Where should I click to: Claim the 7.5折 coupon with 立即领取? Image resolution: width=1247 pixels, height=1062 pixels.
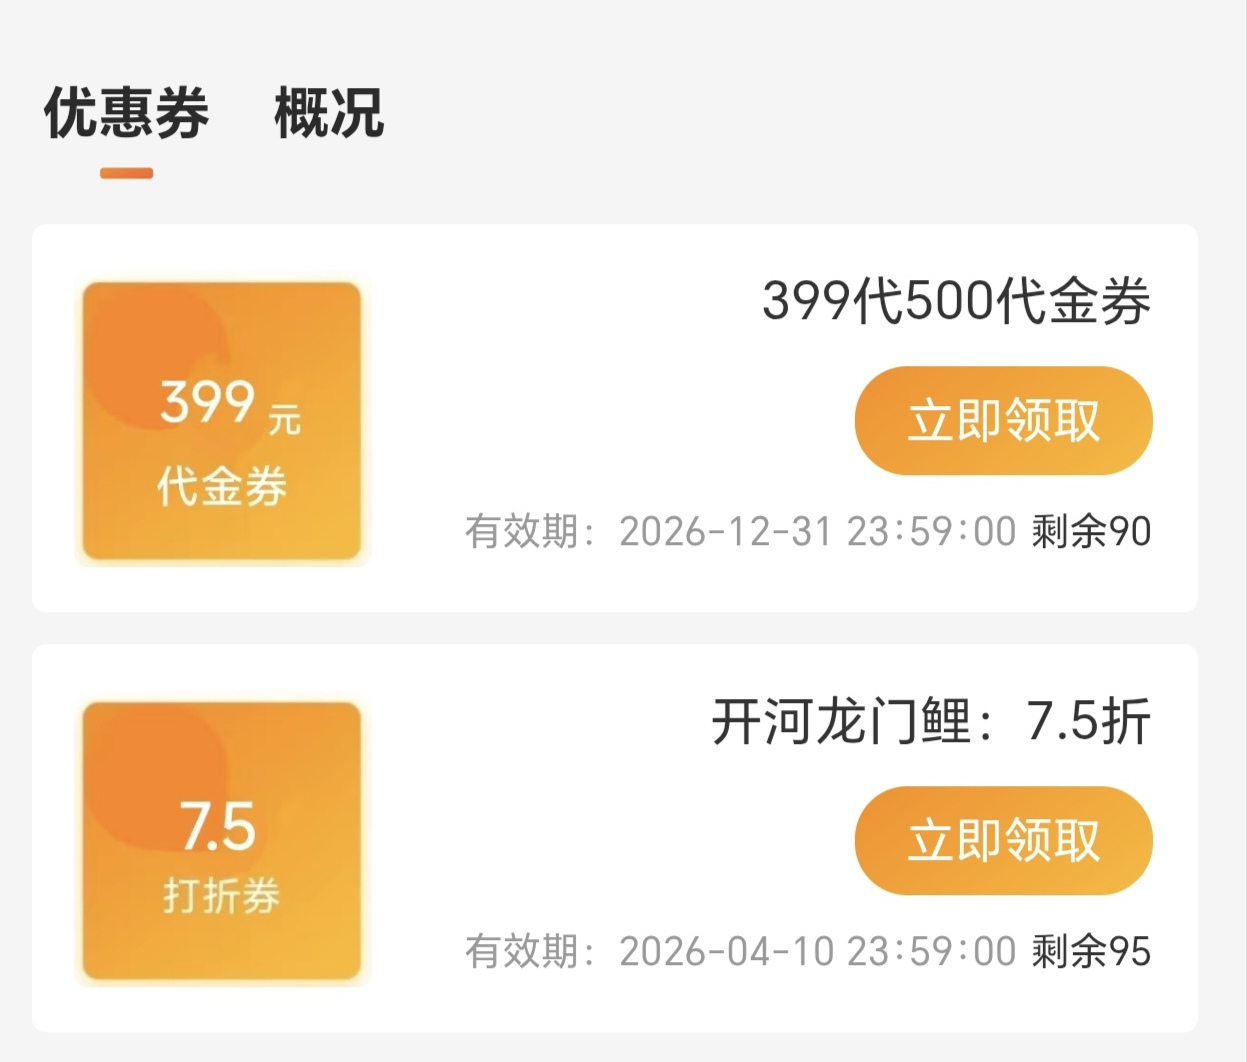click(x=1003, y=840)
